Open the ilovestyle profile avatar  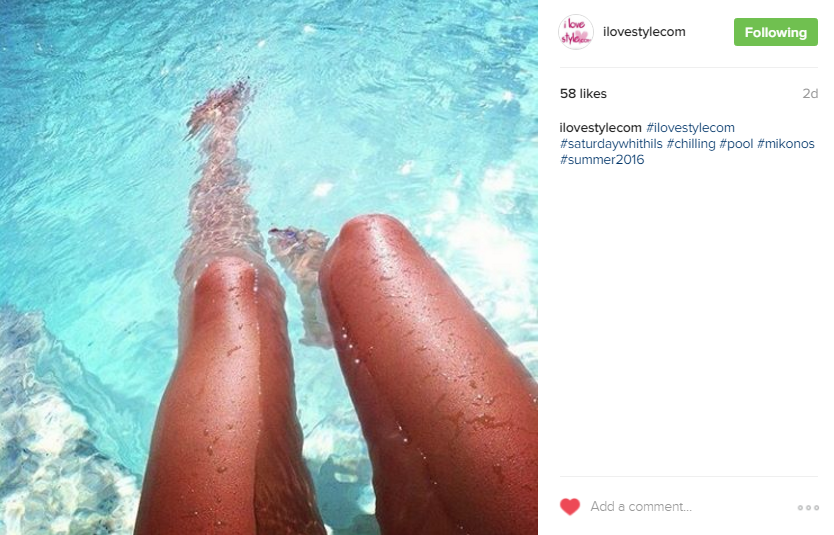(x=576, y=32)
